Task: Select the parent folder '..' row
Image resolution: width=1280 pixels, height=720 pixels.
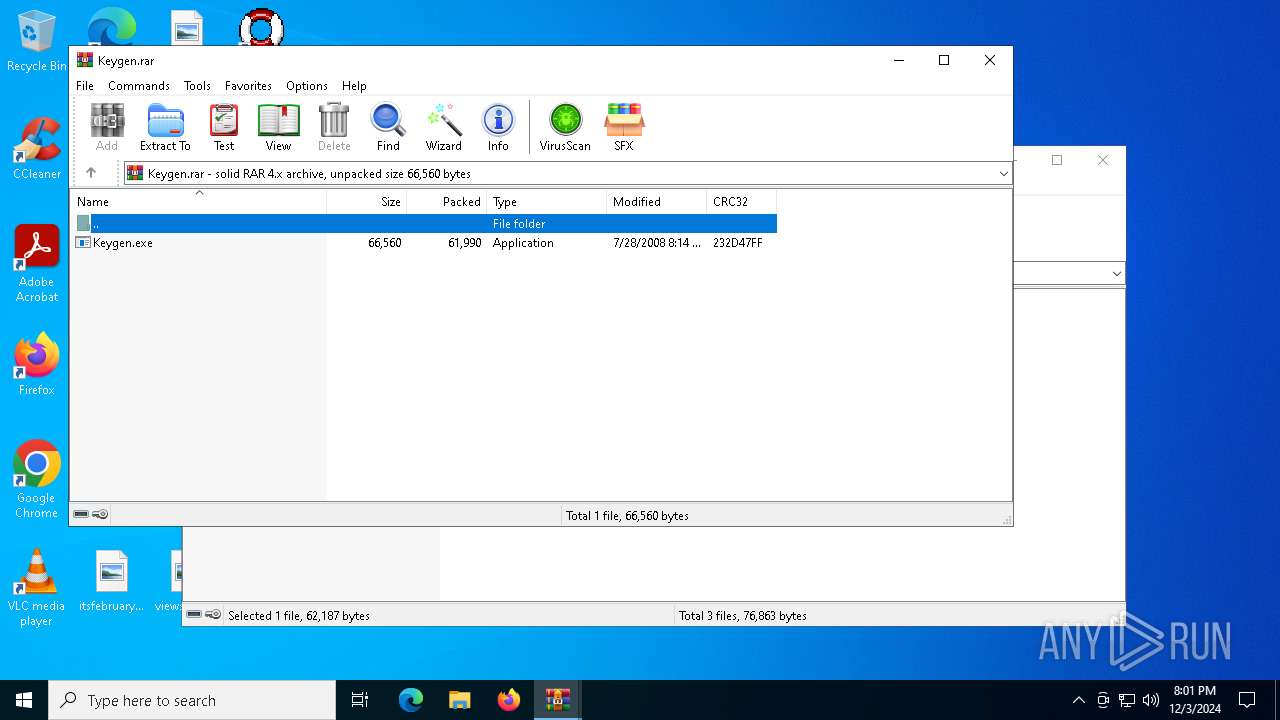Action: coord(424,224)
